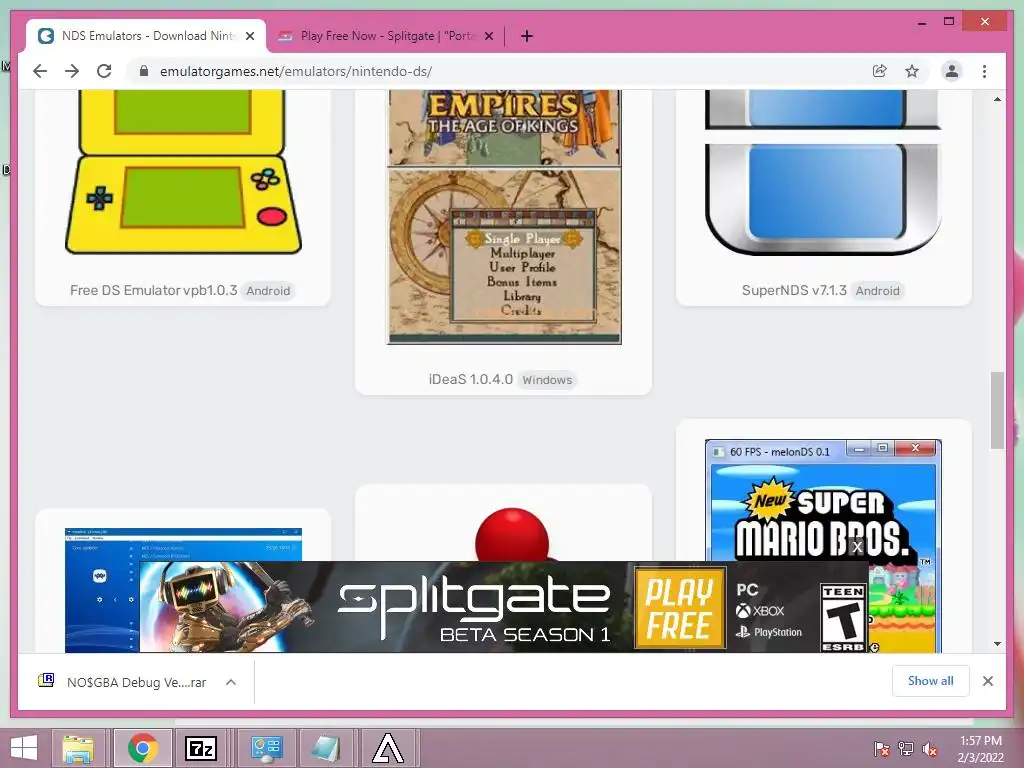1024x768 pixels.
Task: Click PLAY FREE on the Splitgate ad
Action: point(679,609)
